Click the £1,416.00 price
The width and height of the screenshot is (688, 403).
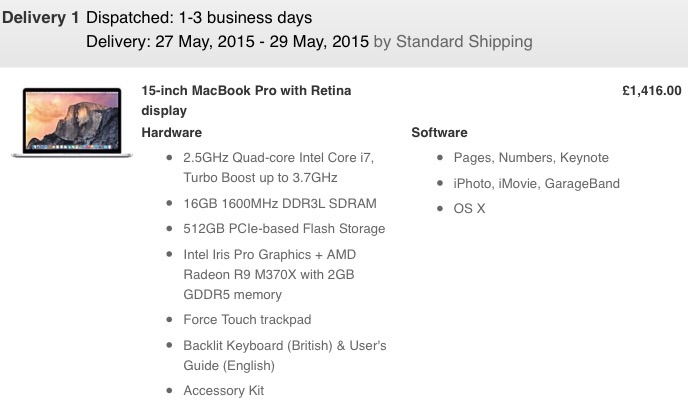coord(652,91)
